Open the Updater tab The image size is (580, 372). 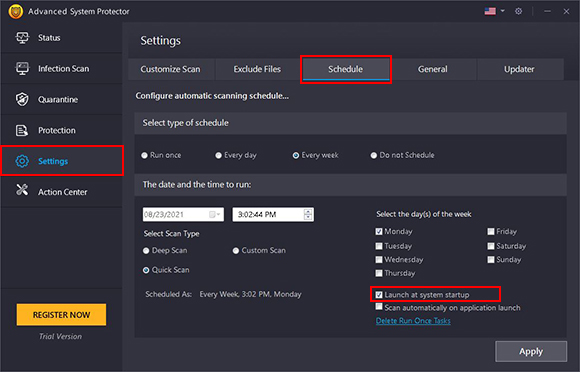click(519, 69)
